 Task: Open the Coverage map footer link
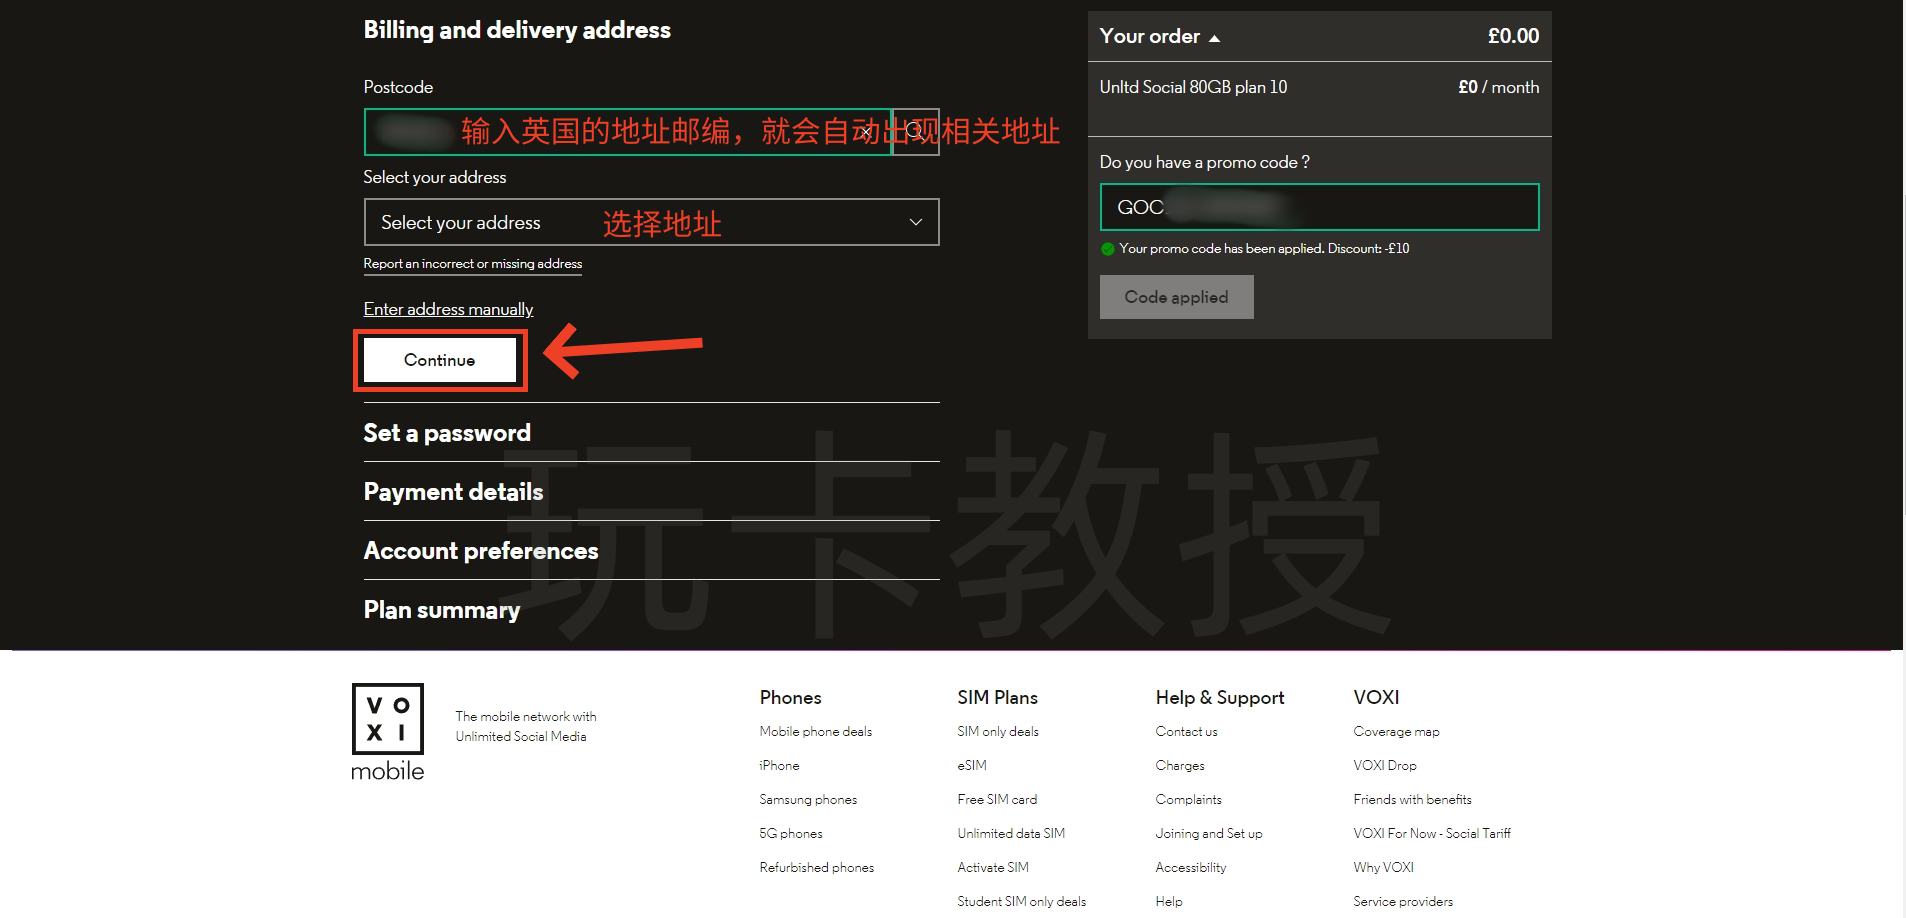pyautogui.click(x=1396, y=732)
